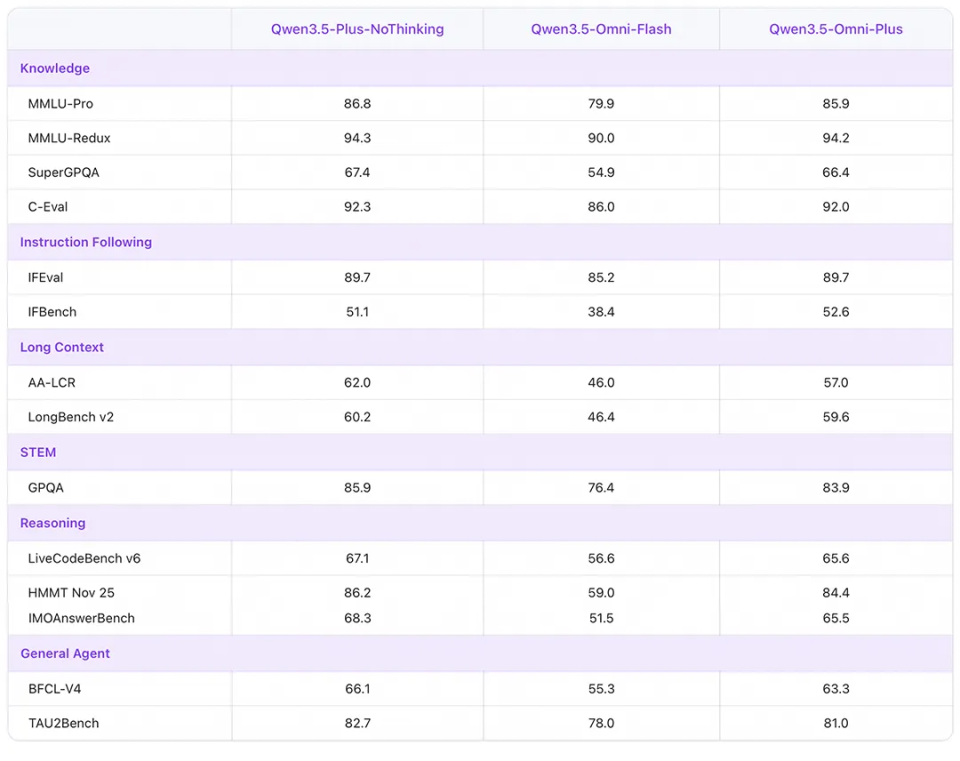The image size is (960, 761).
Task: Click the Qwen3.5-Plus-NoThinking column header
Action: click(x=357, y=29)
